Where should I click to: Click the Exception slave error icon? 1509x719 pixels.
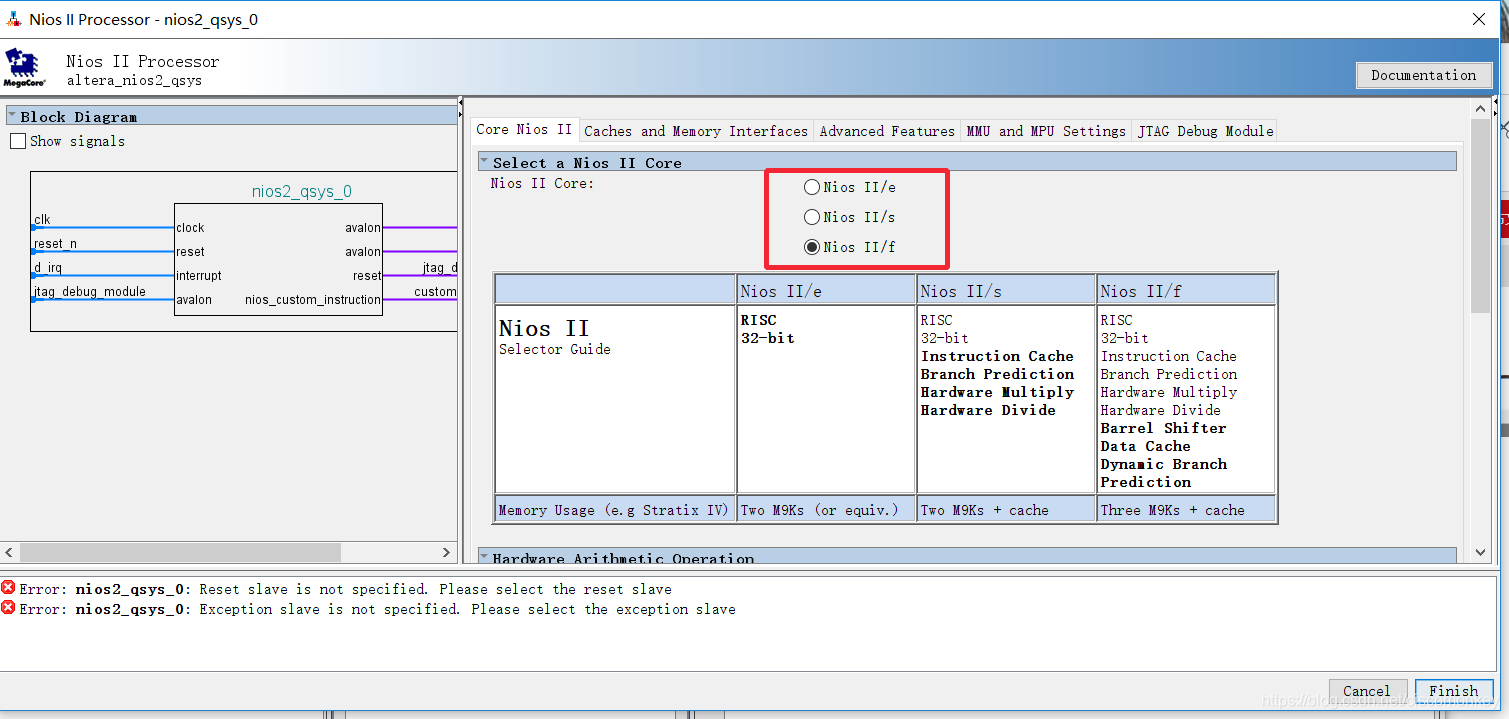(x=8, y=608)
